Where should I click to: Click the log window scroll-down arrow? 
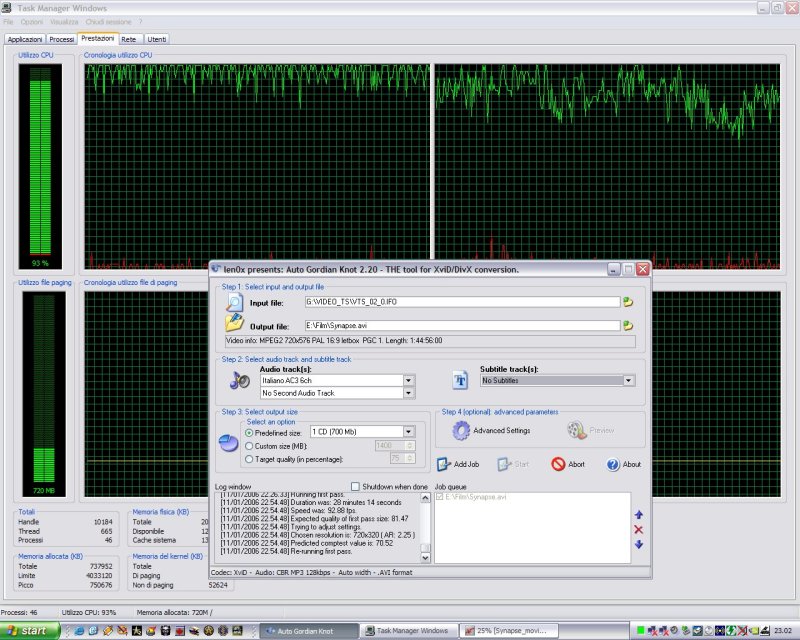coord(426,558)
